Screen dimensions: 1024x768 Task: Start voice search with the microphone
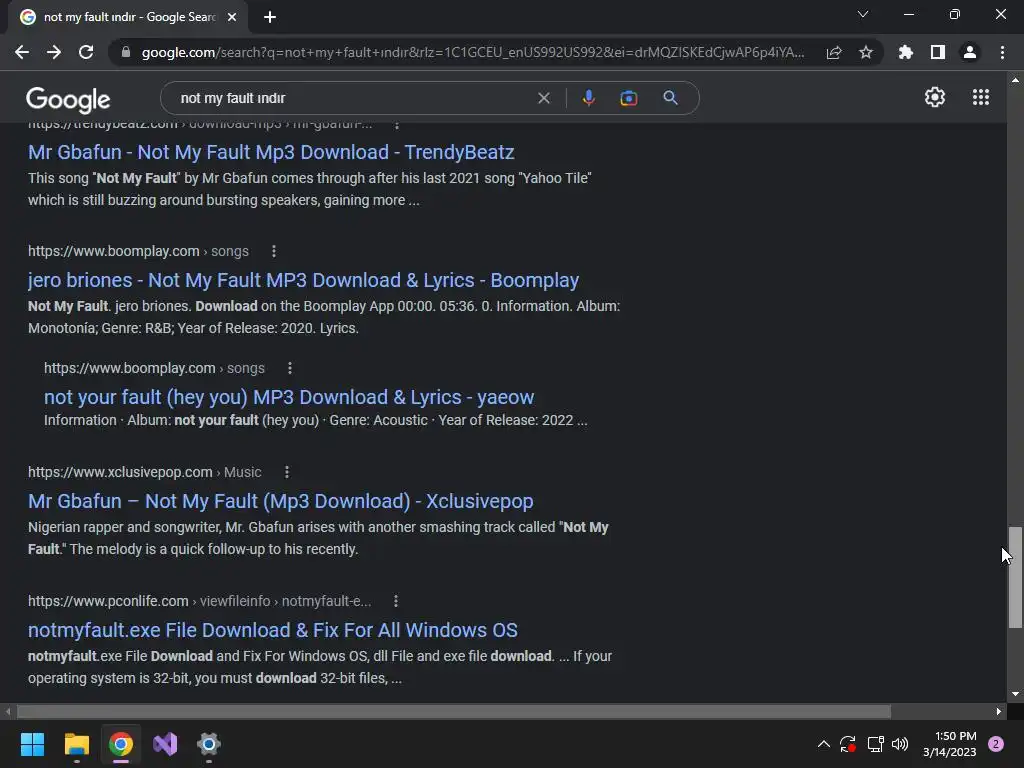(x=588, y=98)
